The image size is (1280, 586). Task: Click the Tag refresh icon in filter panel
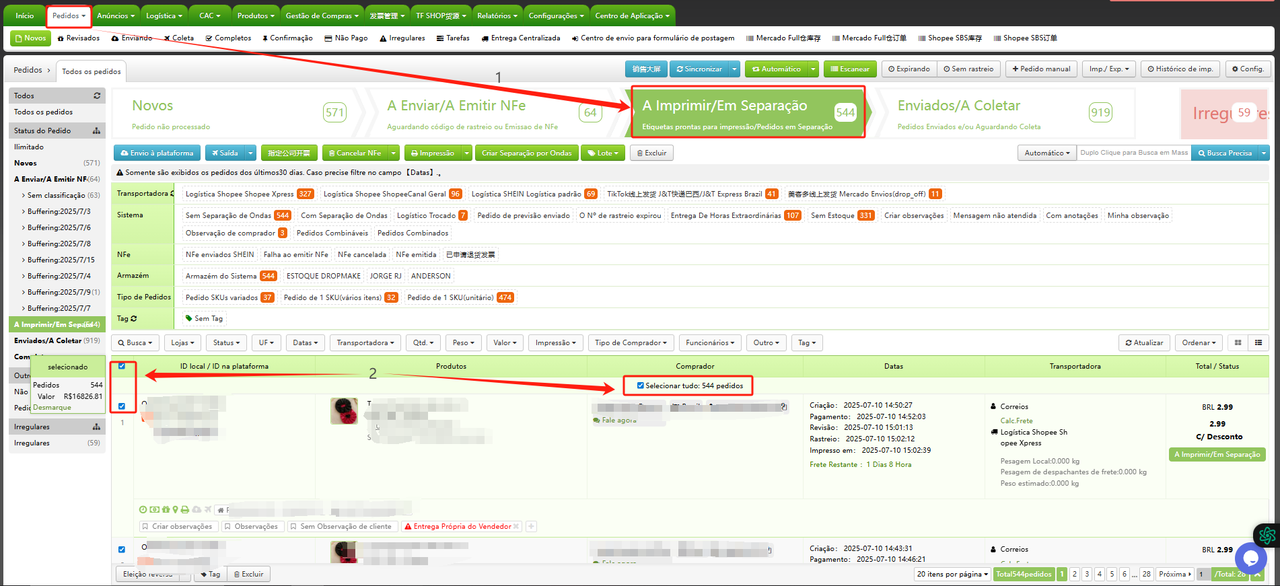coord(133,318)
